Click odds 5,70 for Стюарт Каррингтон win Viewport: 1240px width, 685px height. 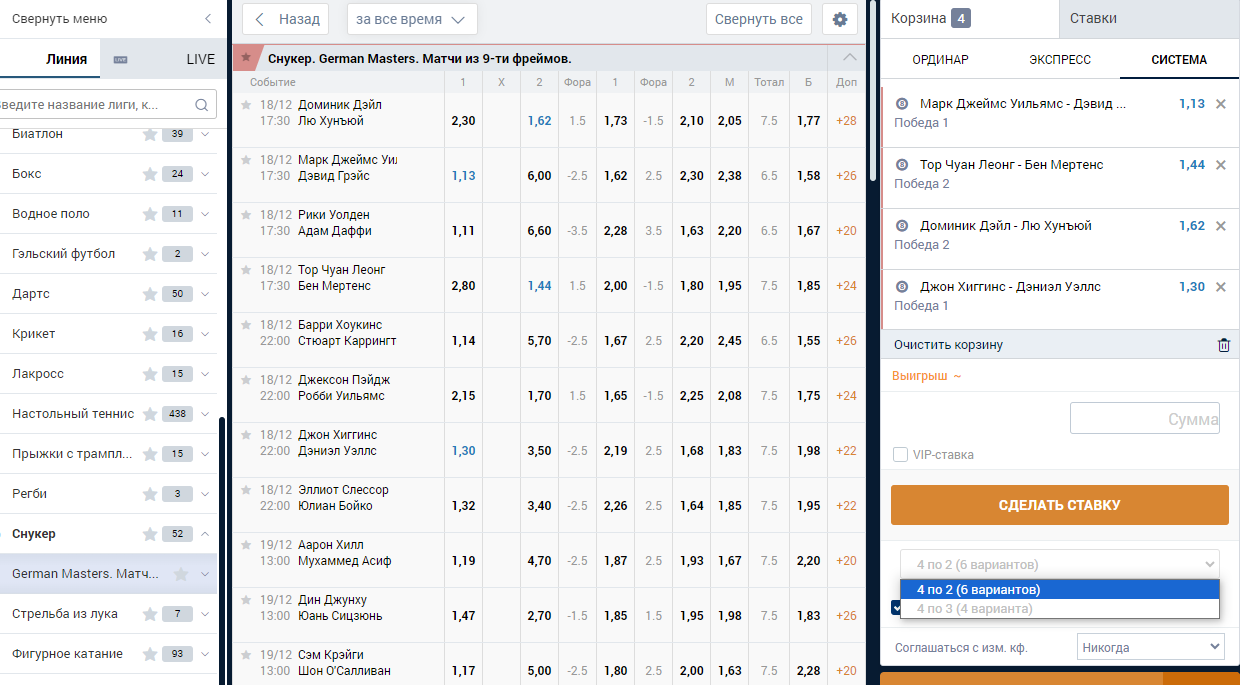point(539,341)
